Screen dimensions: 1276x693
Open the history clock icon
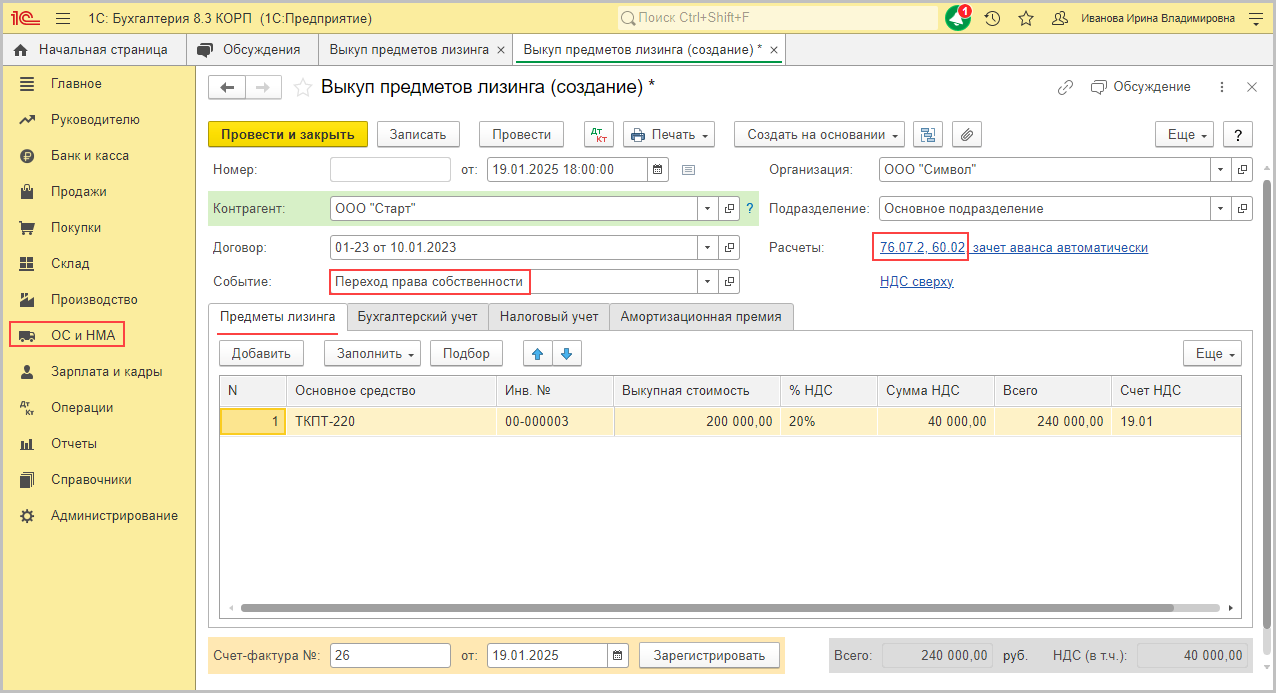[992, 18]
